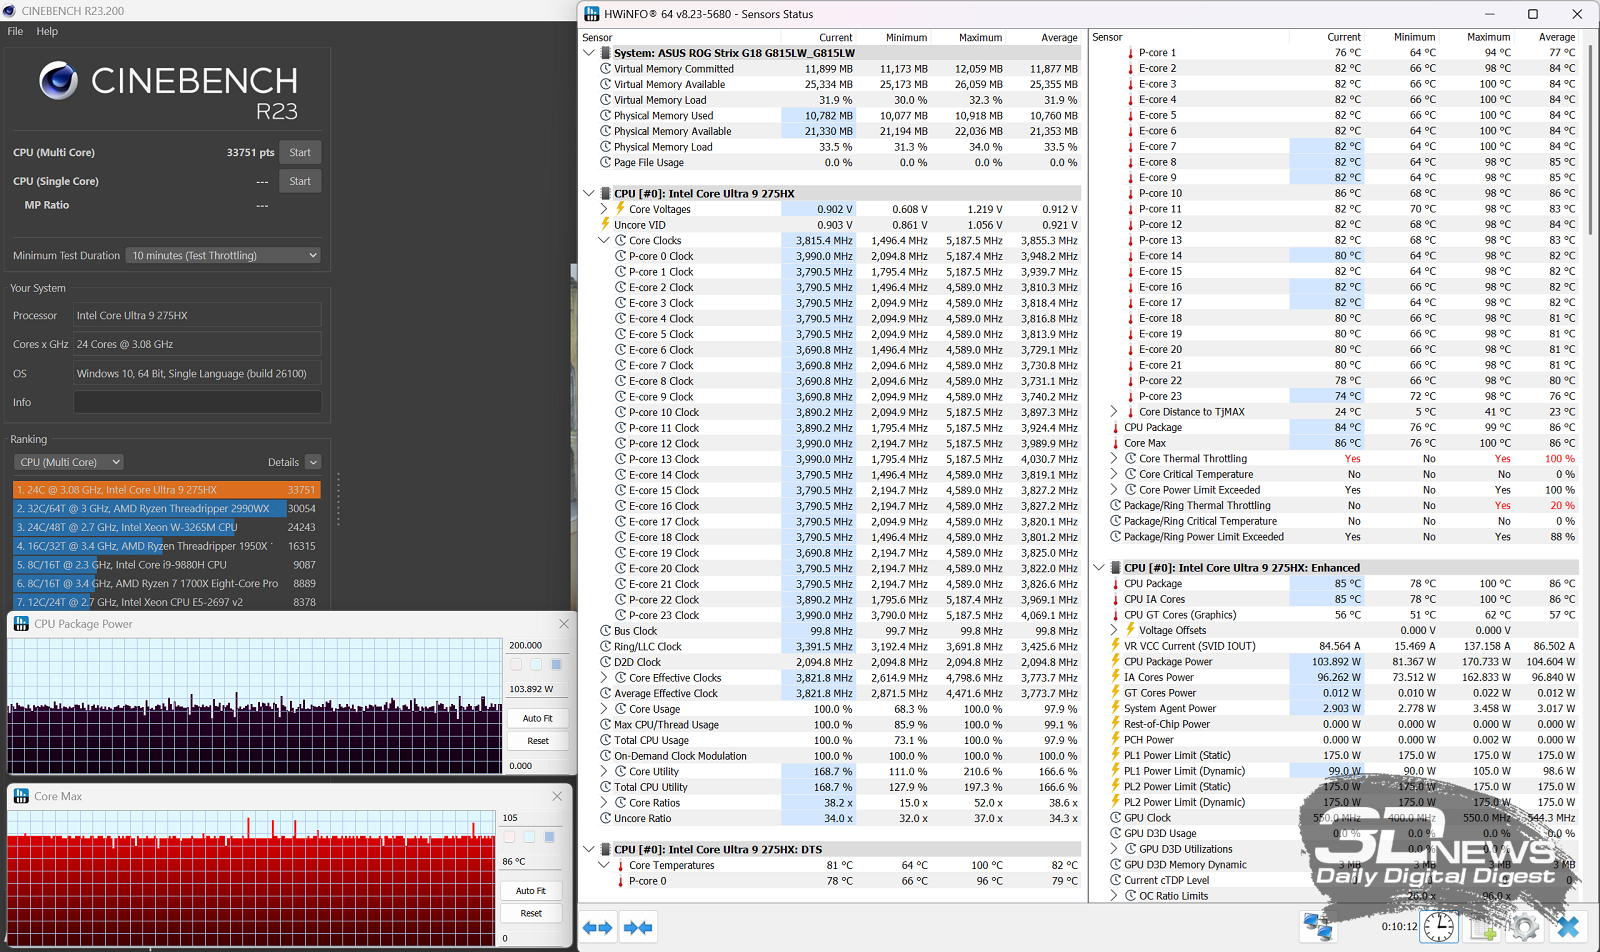This screenshot has width=1600, height=952.
Task: Open HWiNFO sensor settings gear icon
Action: pos(1525,927)
